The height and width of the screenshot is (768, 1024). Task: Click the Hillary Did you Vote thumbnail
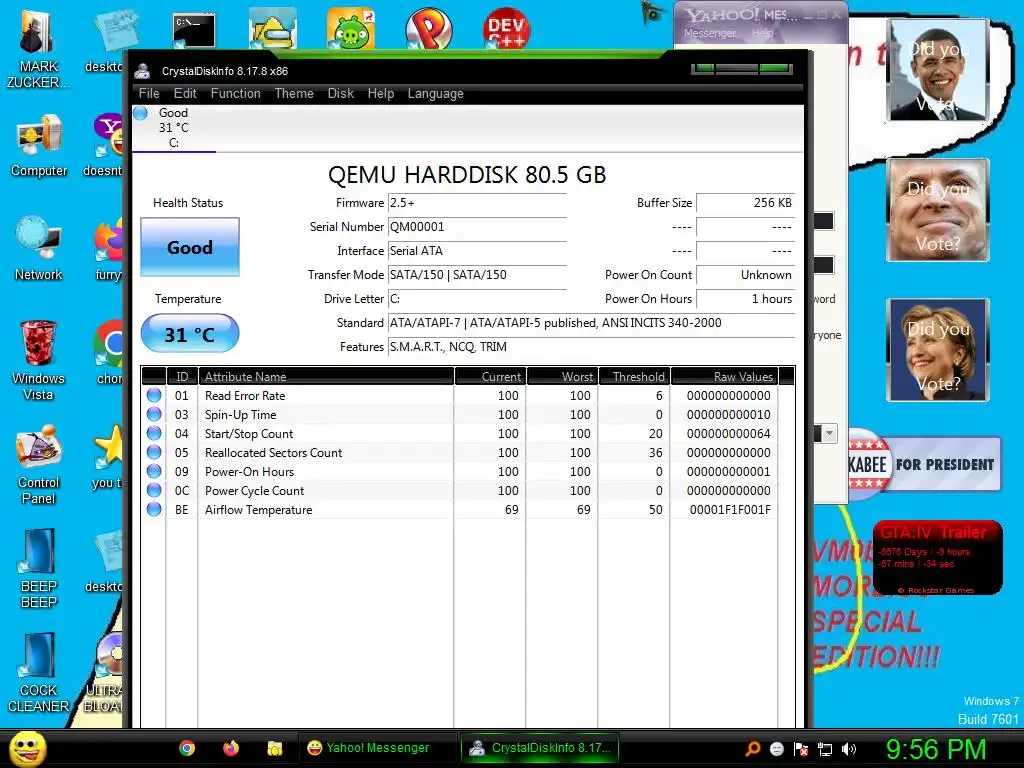(x=938, y=350)
